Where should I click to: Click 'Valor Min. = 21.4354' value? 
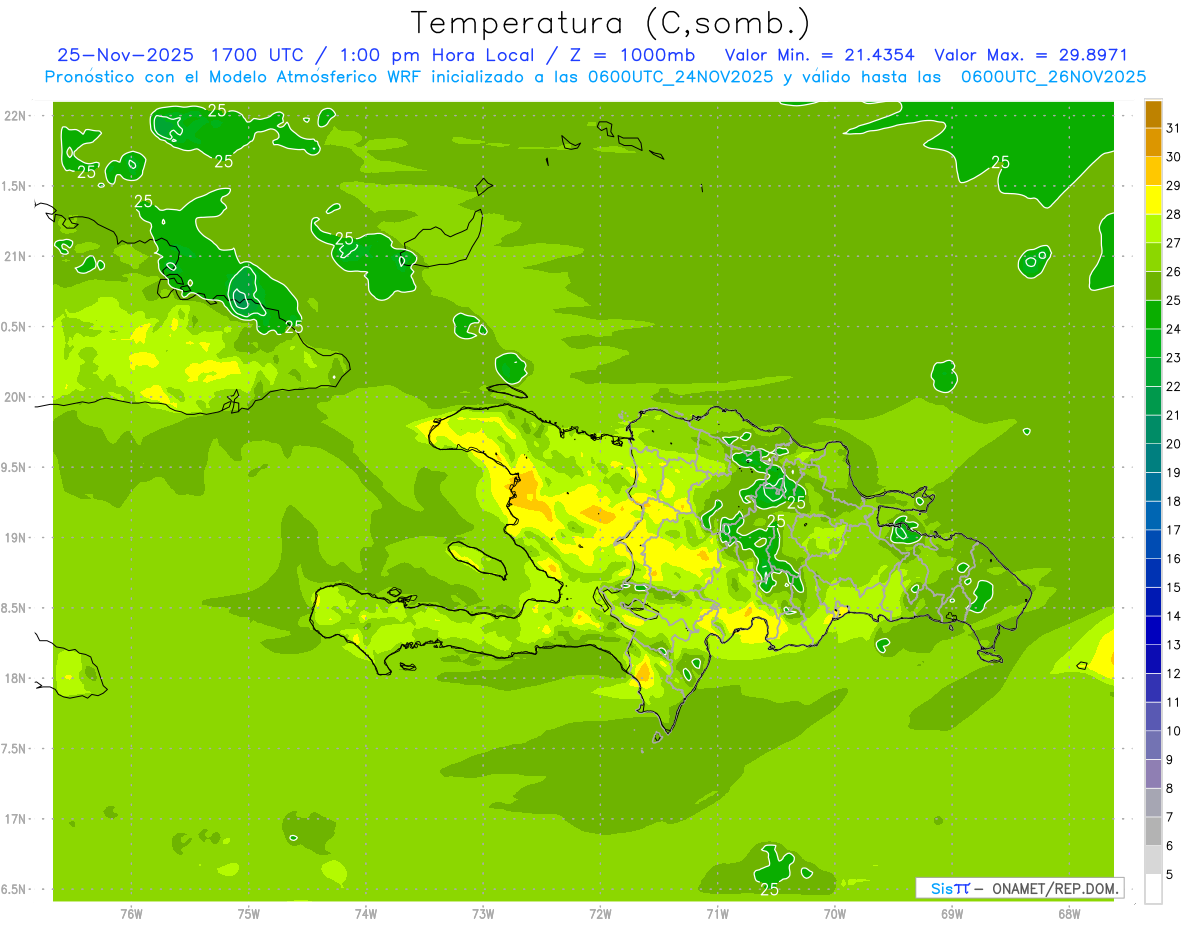click(820, 55)
